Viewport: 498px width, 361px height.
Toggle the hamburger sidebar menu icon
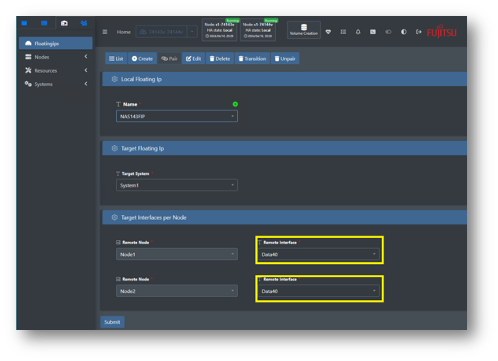pos(105,32)
